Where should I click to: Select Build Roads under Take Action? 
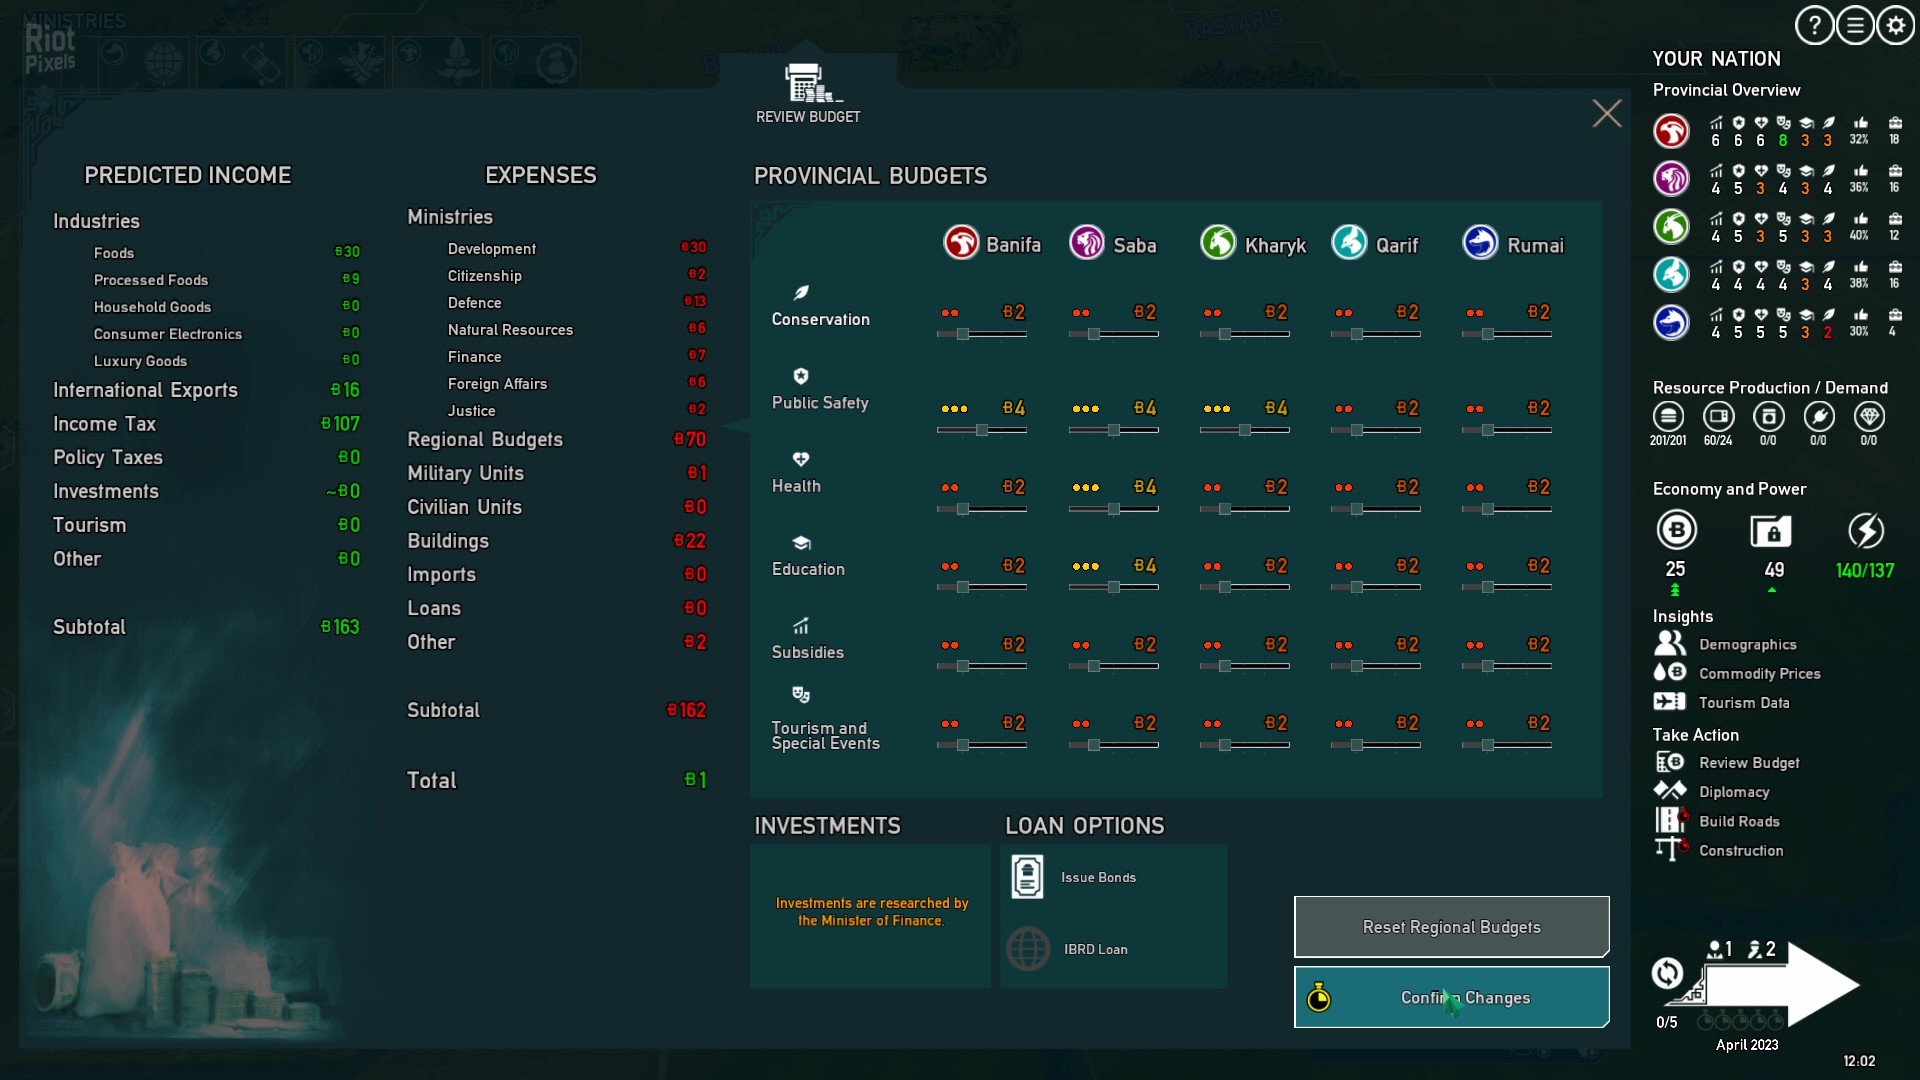click(1740, 821)
